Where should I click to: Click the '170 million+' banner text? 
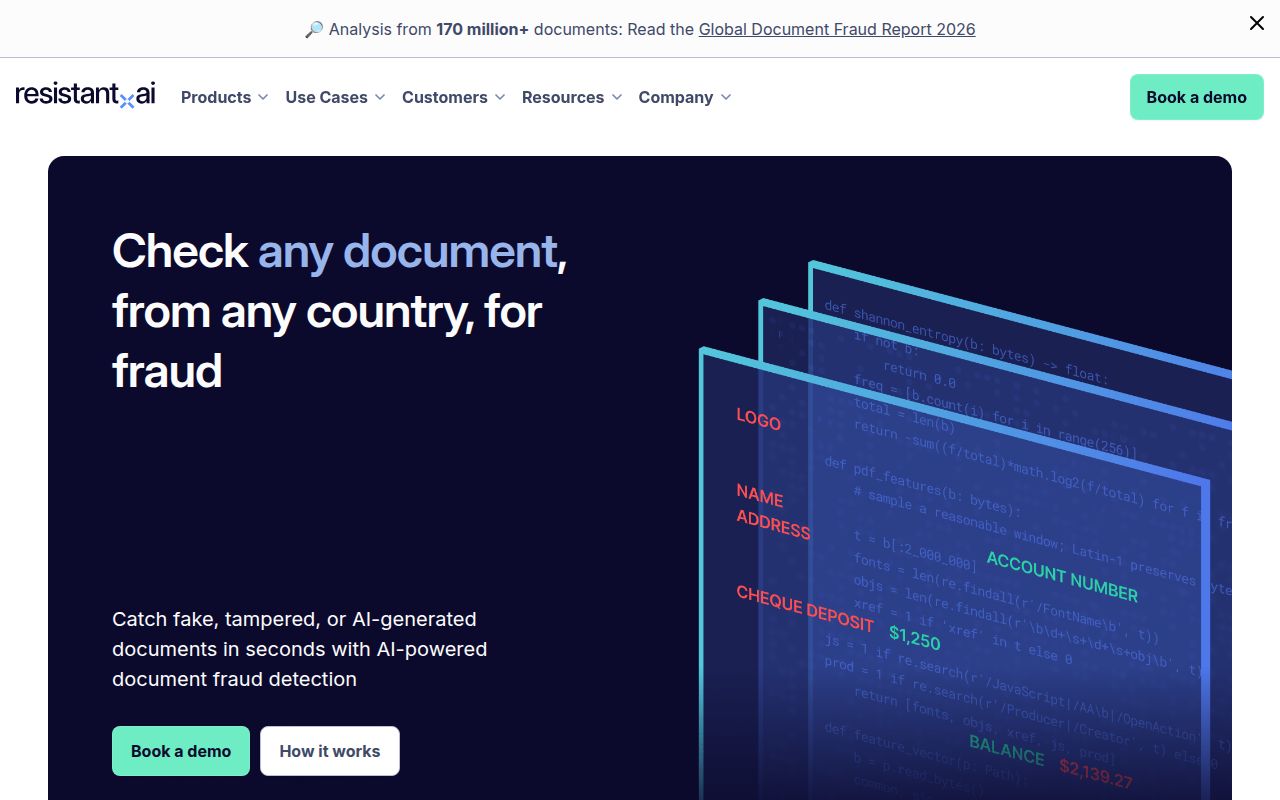tap(483, 29)
